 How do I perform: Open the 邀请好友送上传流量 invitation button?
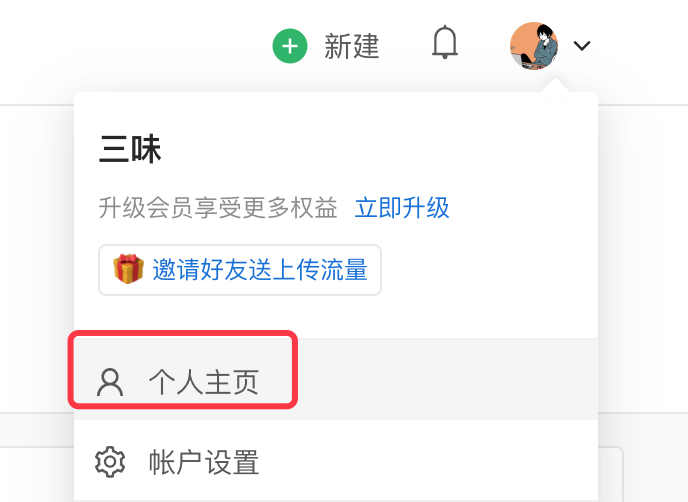tap(240, 270)
